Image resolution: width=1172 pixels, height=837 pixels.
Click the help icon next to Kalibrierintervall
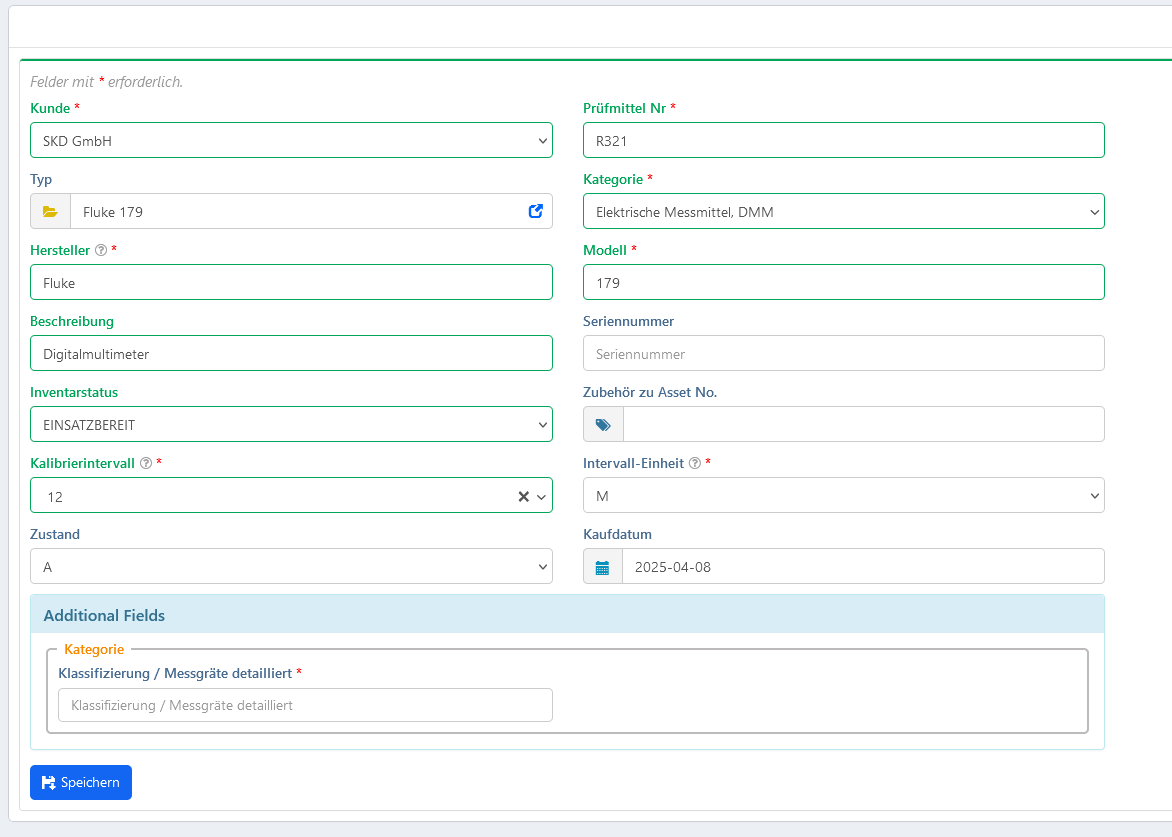(146, 464)
